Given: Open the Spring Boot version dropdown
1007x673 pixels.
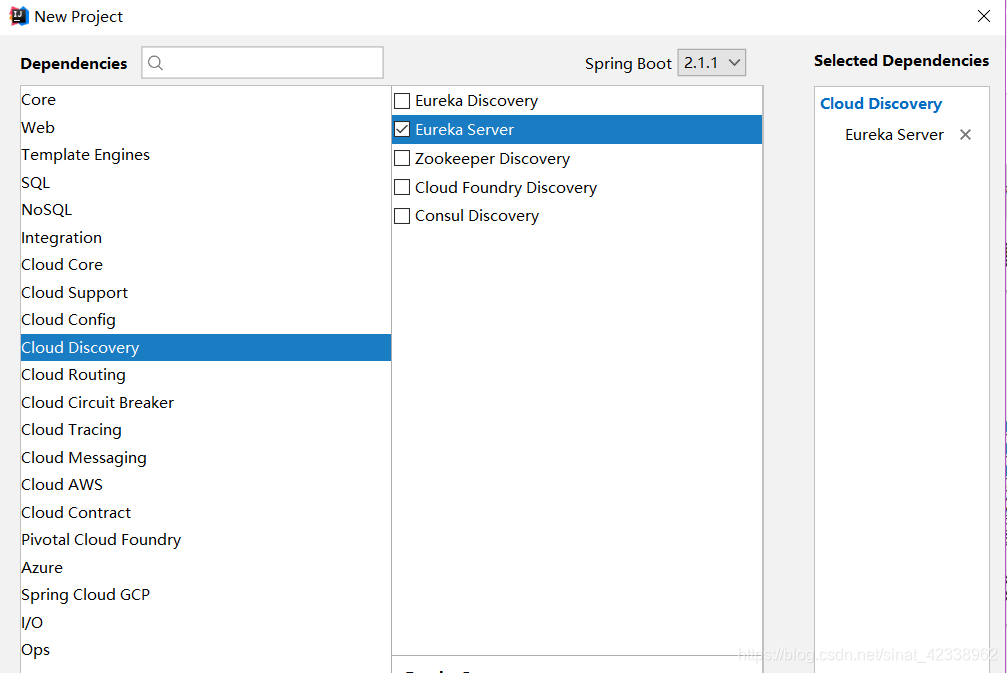Looking at the screenshot, I should 712,63.
